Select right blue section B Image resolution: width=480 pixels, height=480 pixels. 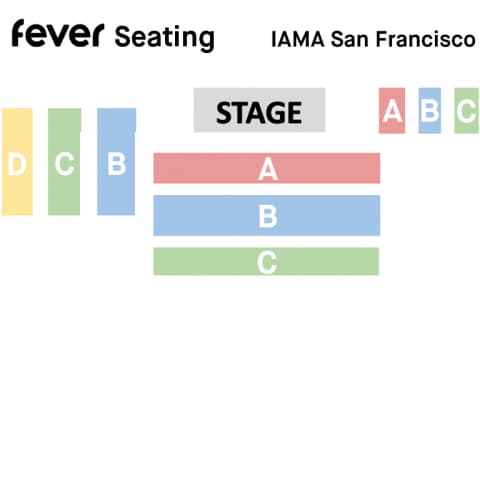pyautogui.click(x=430, y=111)
